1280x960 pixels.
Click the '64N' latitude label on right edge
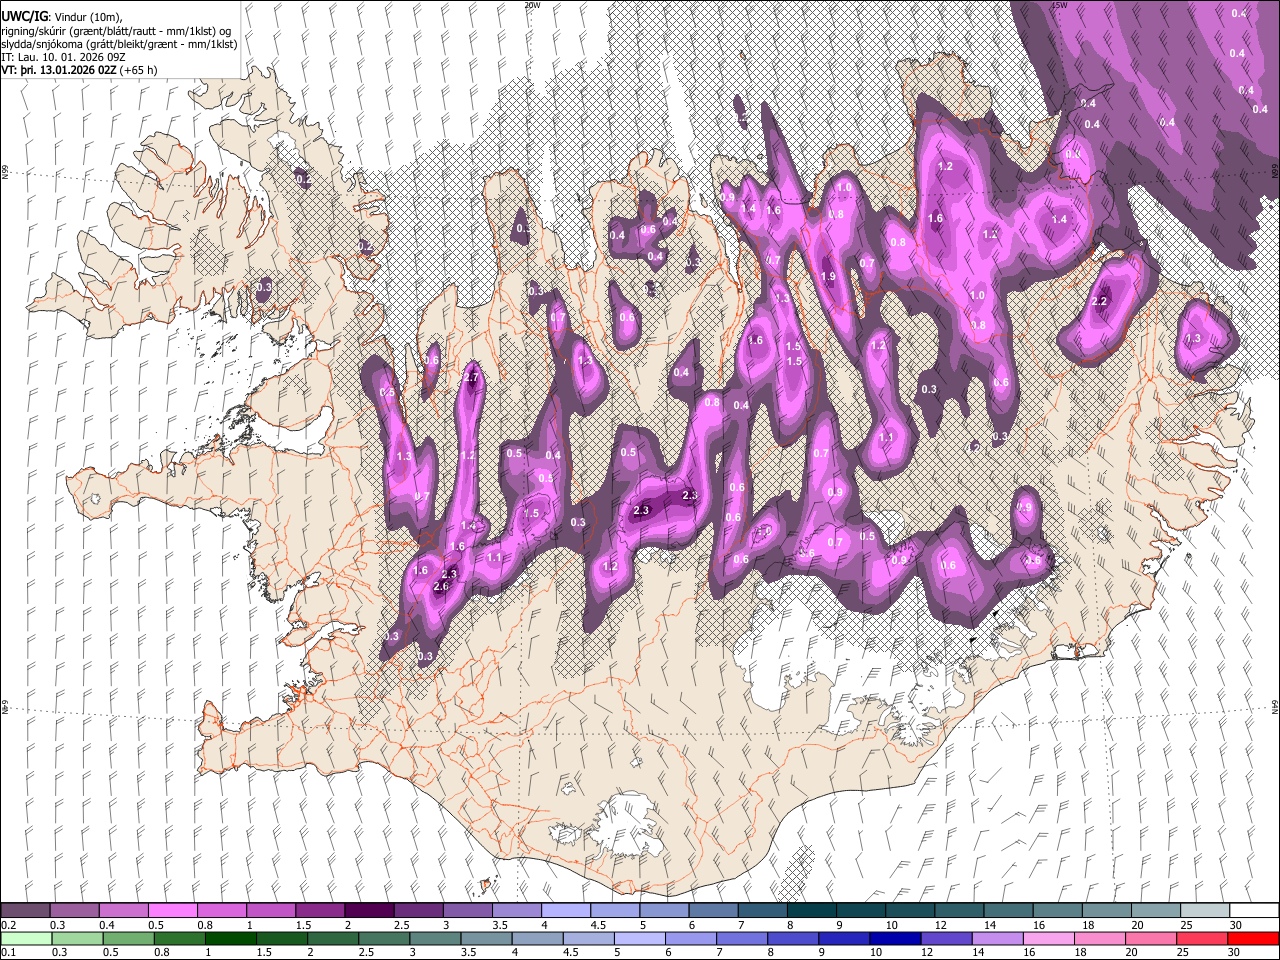pos(1275,708)
